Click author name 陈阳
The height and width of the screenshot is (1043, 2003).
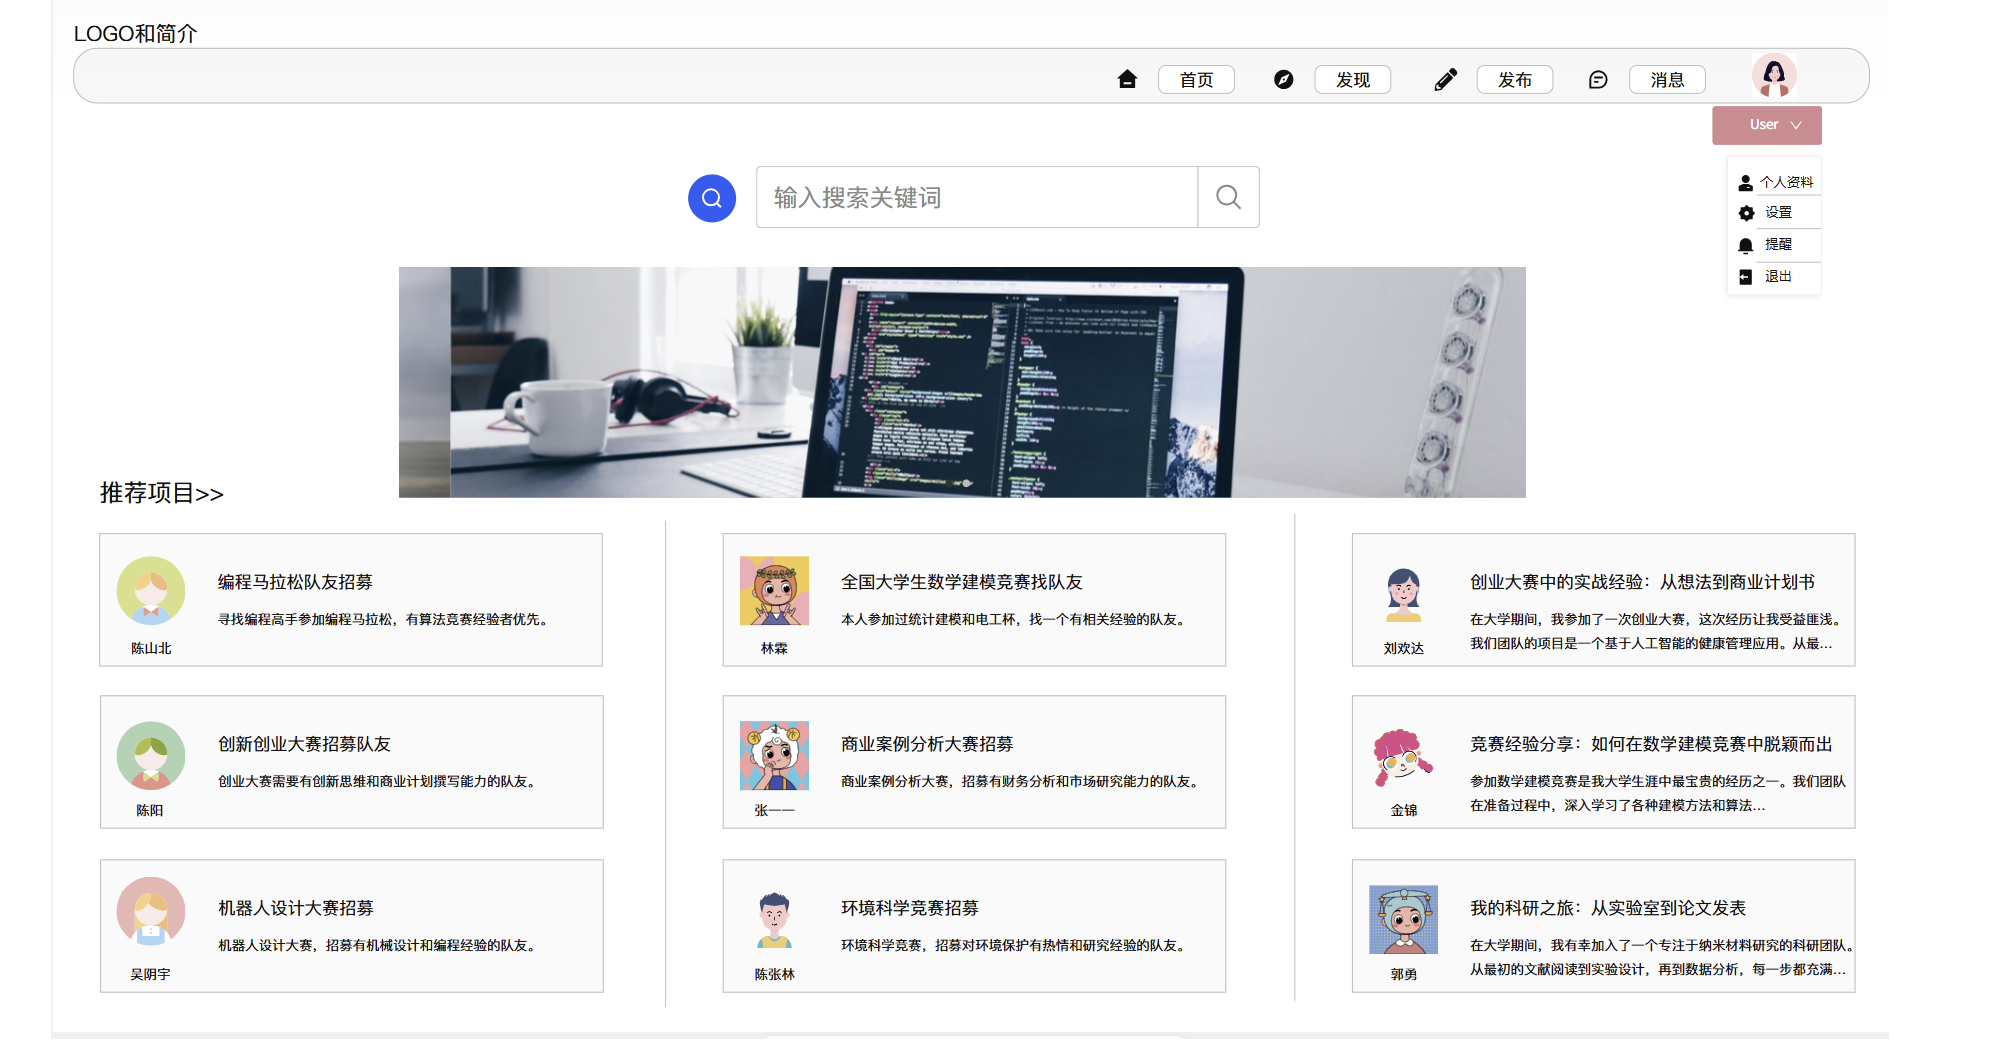click(x=150, y=811)
